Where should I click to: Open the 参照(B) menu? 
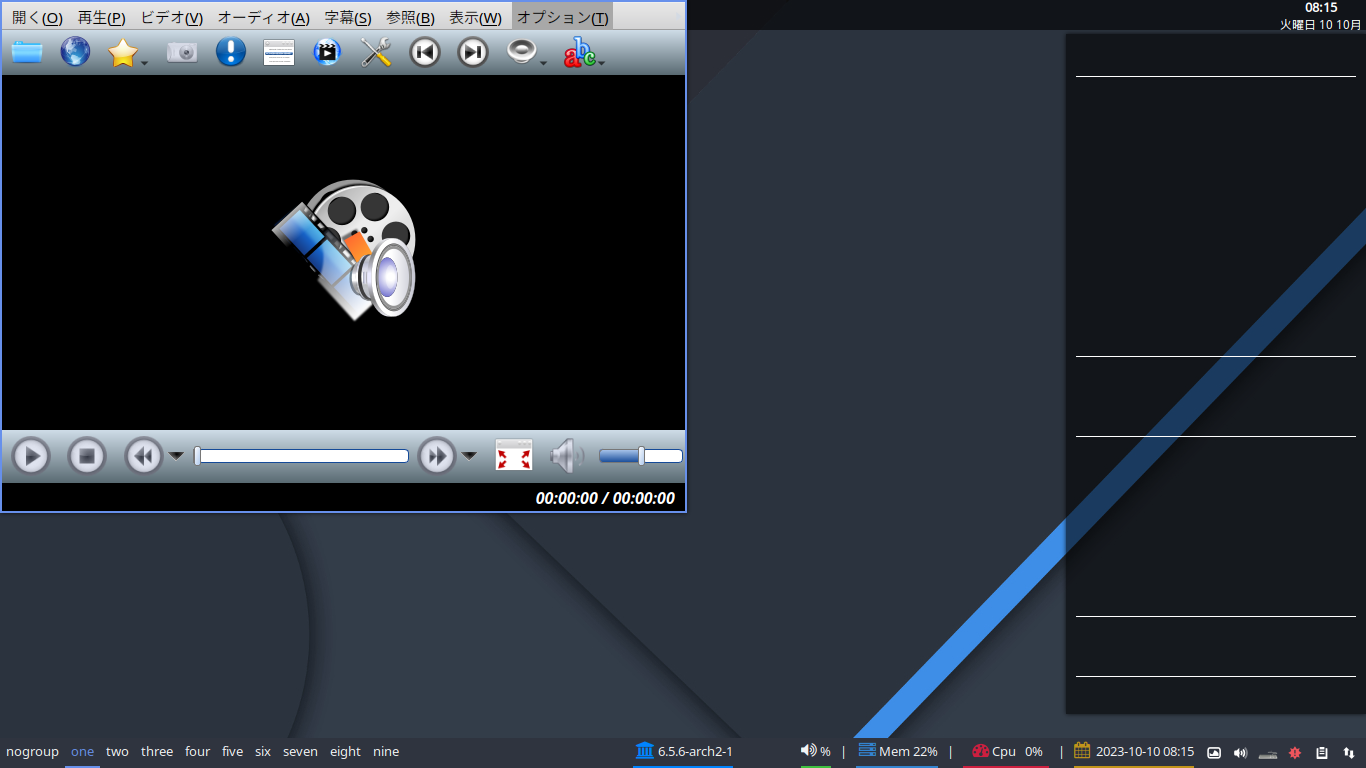coord(410,18)
